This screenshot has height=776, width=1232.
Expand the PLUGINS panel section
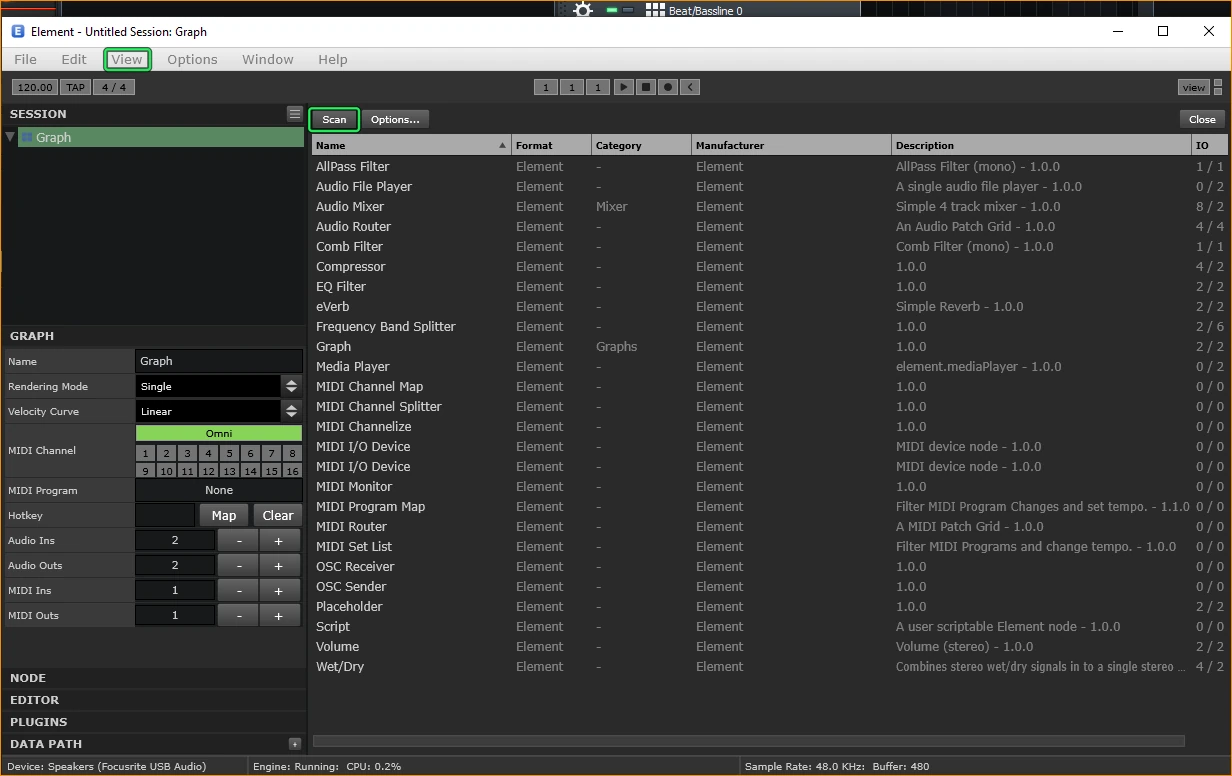[x=153, y=722]
